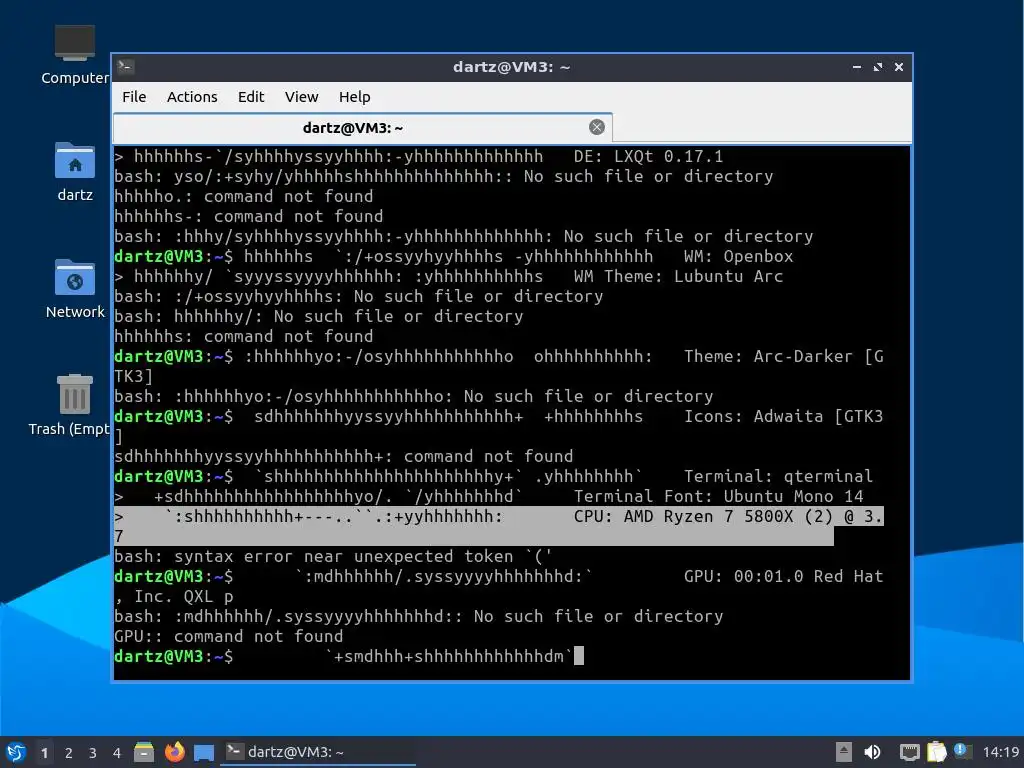Open the Computer desktop icon
The height and width of the screenshot is (768, 1024).
74,56
